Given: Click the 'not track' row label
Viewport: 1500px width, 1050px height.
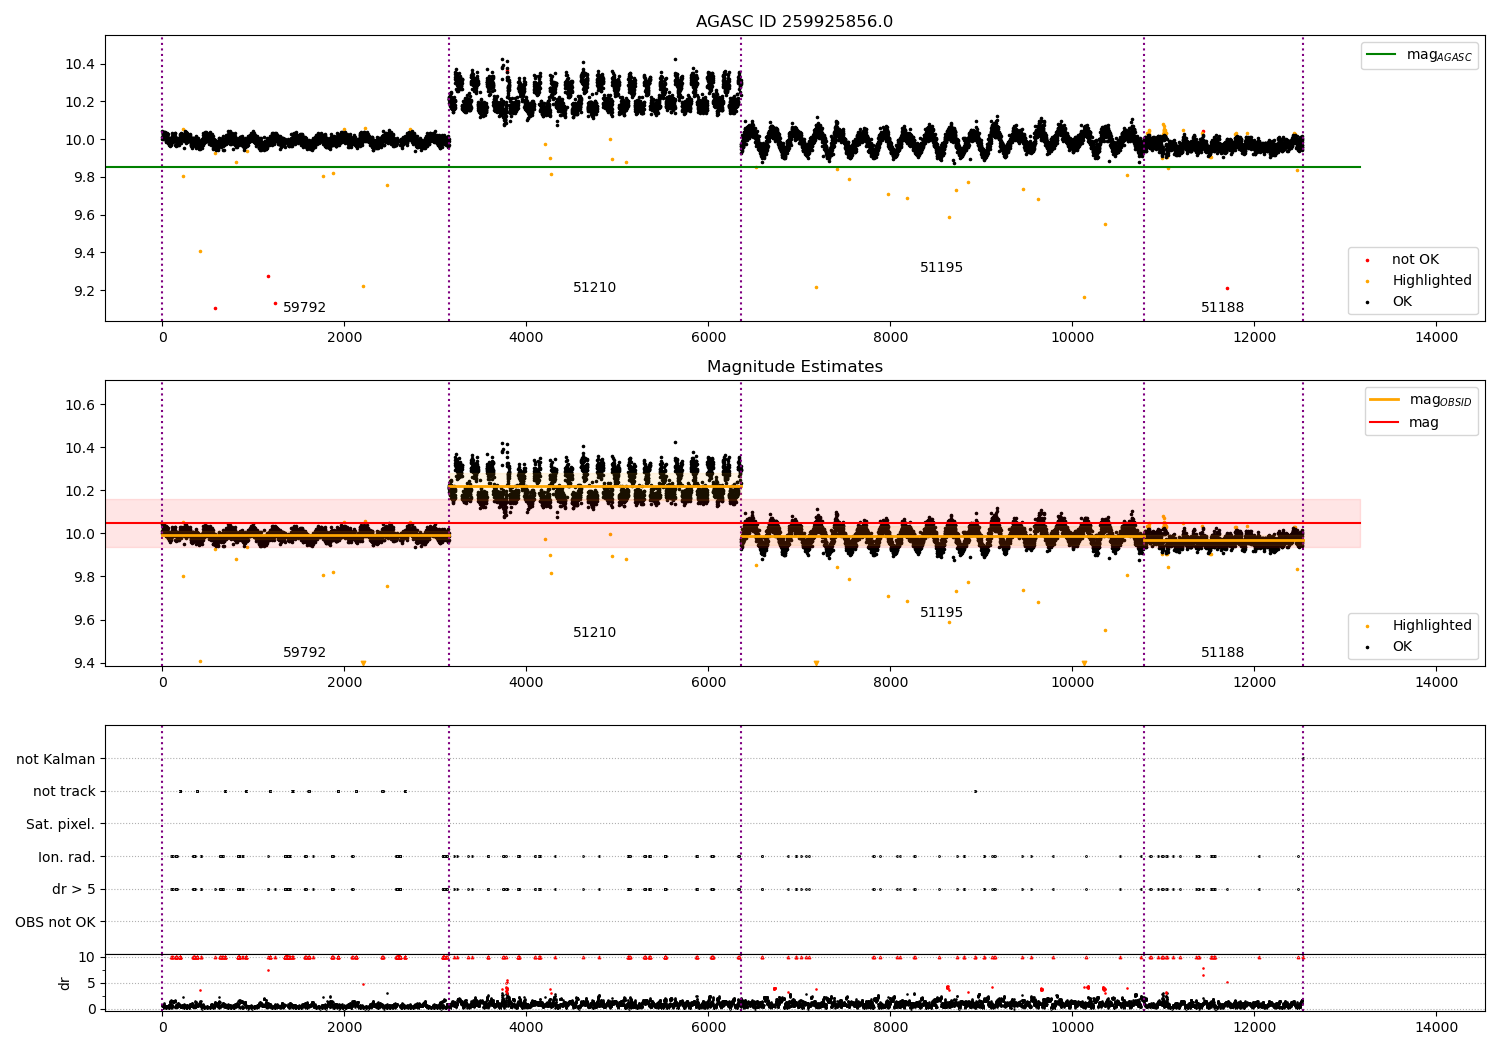Looking at the screenshot, I should (64, 792).
